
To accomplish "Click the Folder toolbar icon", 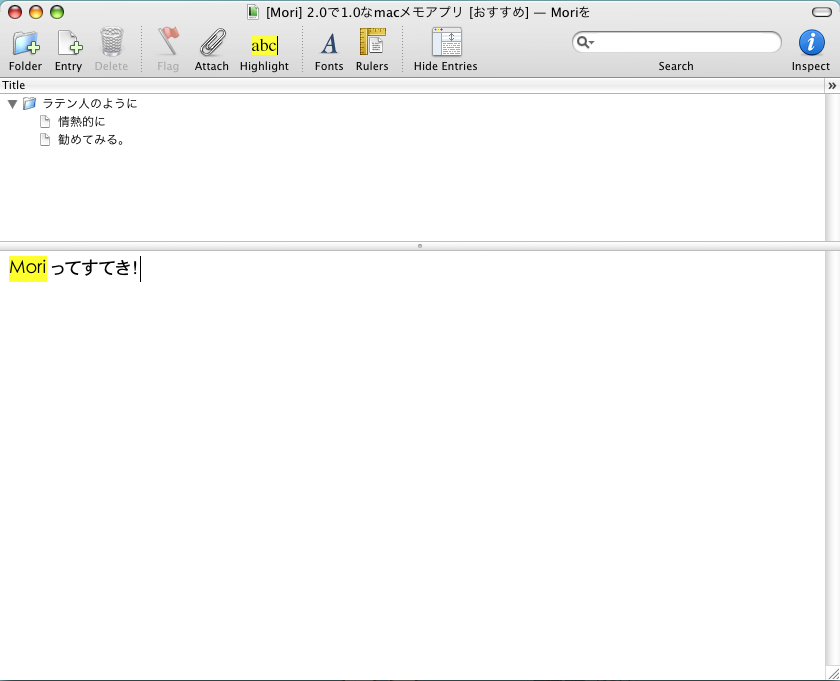I will pos(25,44).
